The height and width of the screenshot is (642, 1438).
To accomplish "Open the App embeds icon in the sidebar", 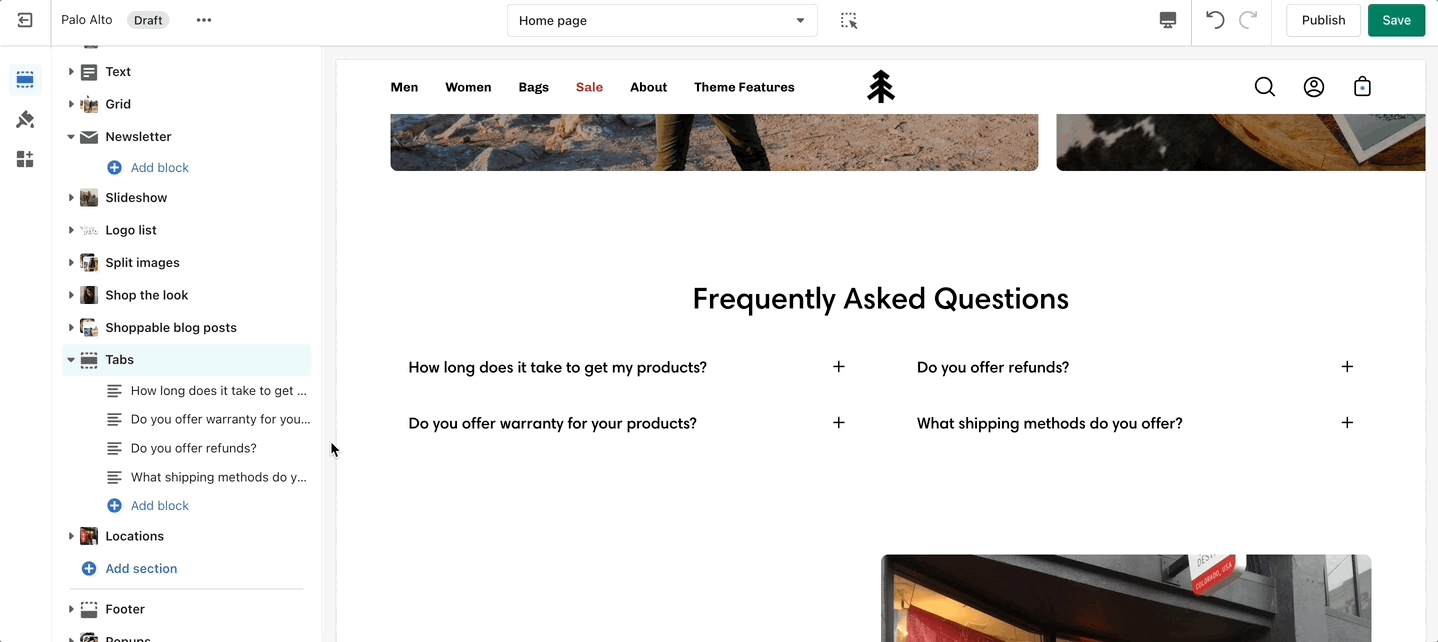I will tap(25, 159).
